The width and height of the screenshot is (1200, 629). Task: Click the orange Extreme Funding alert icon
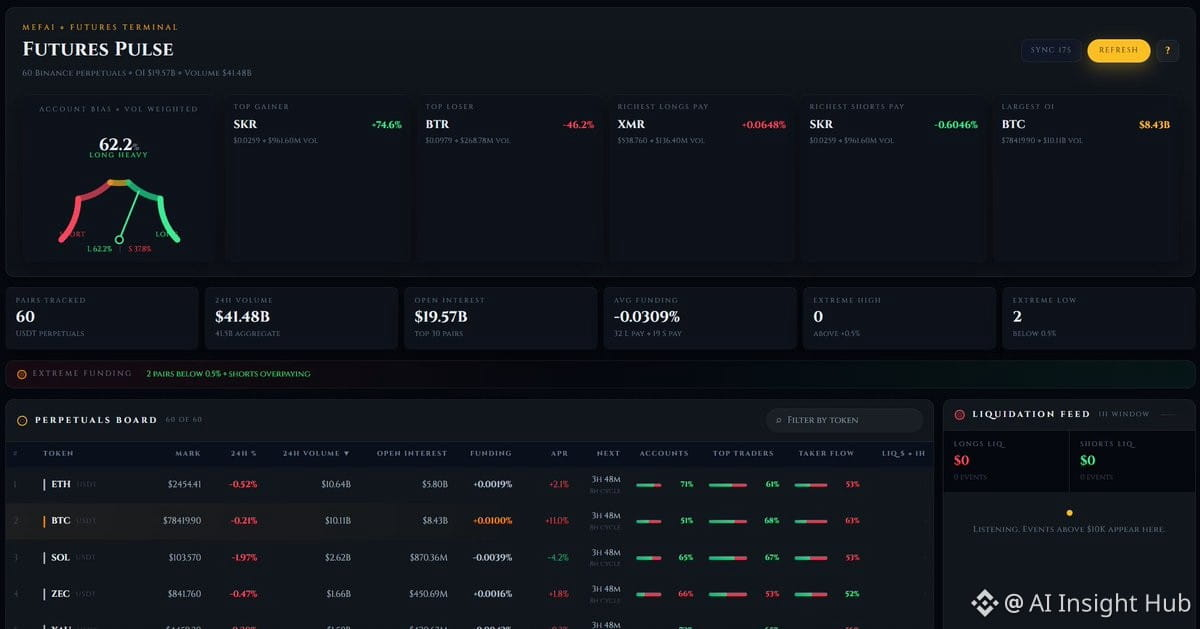(22, 374)
